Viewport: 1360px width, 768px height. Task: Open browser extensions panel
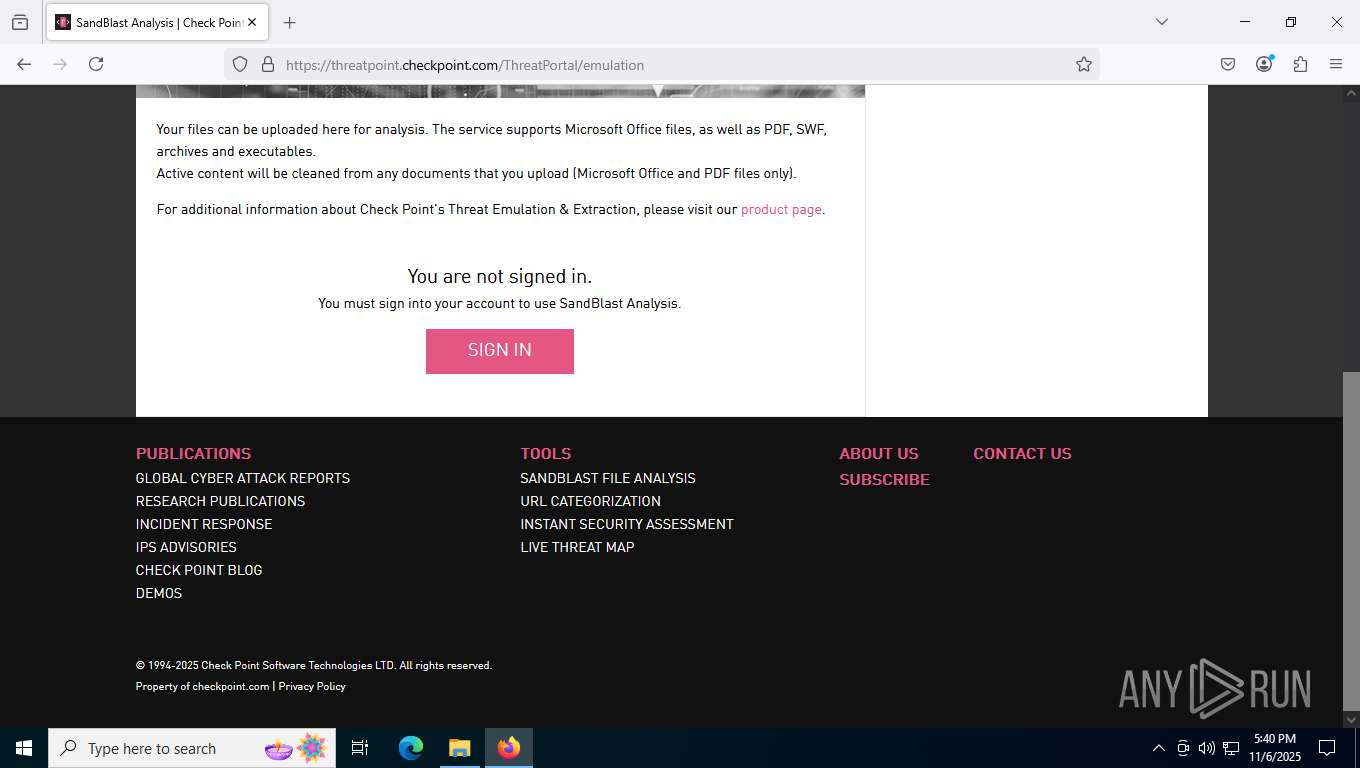tap(1300, 64)
